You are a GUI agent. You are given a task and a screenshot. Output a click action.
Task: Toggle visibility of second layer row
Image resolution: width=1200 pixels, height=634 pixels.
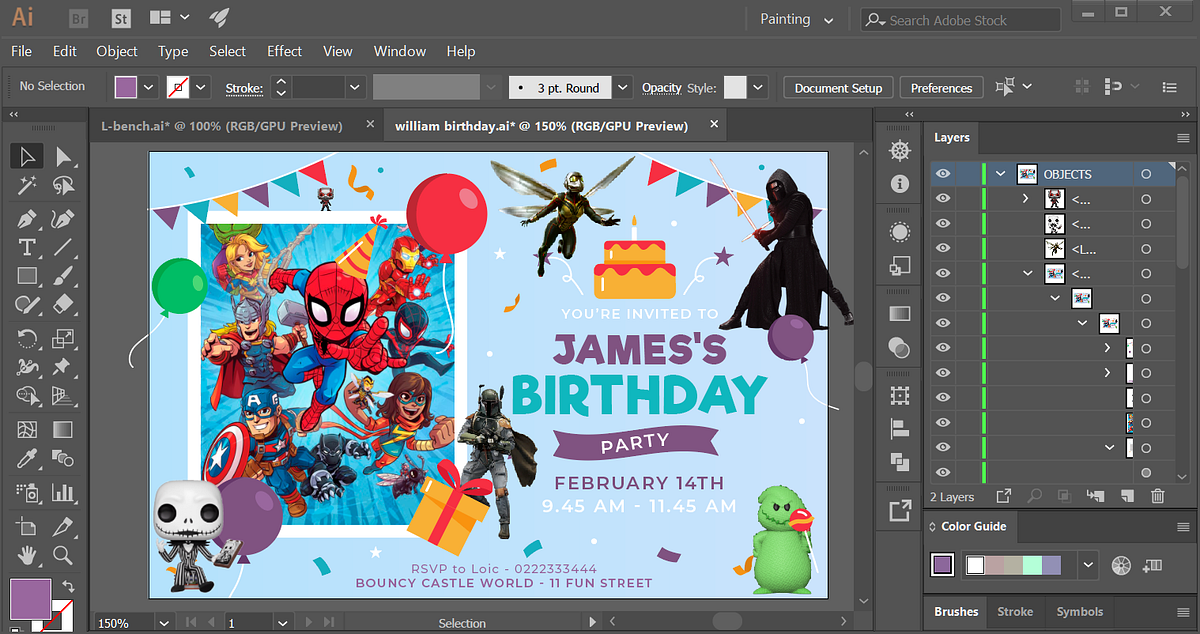[942, 199]
